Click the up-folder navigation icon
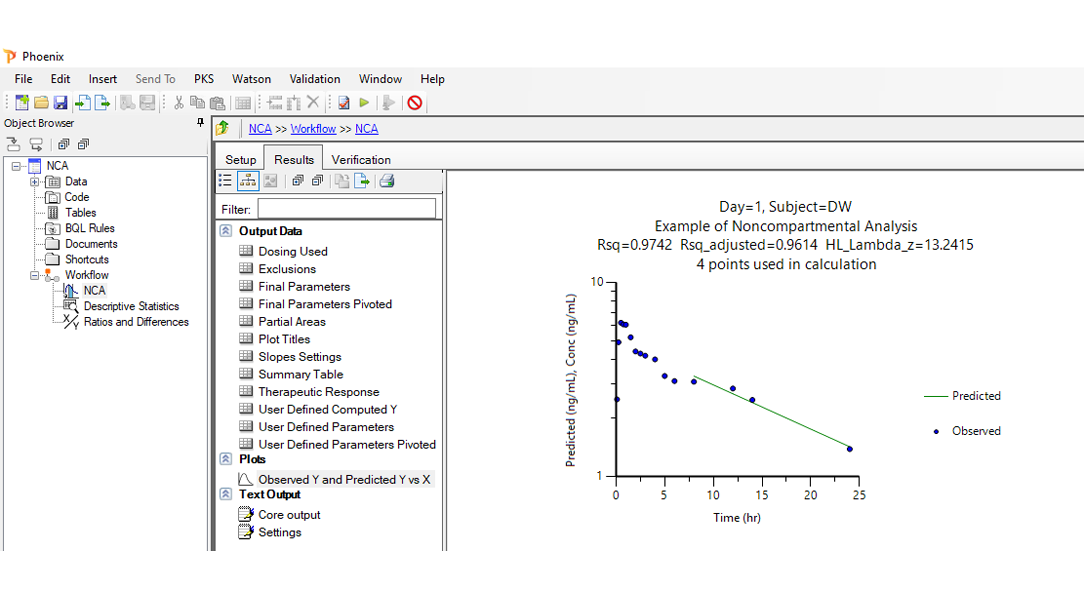 tap(223, 128)
